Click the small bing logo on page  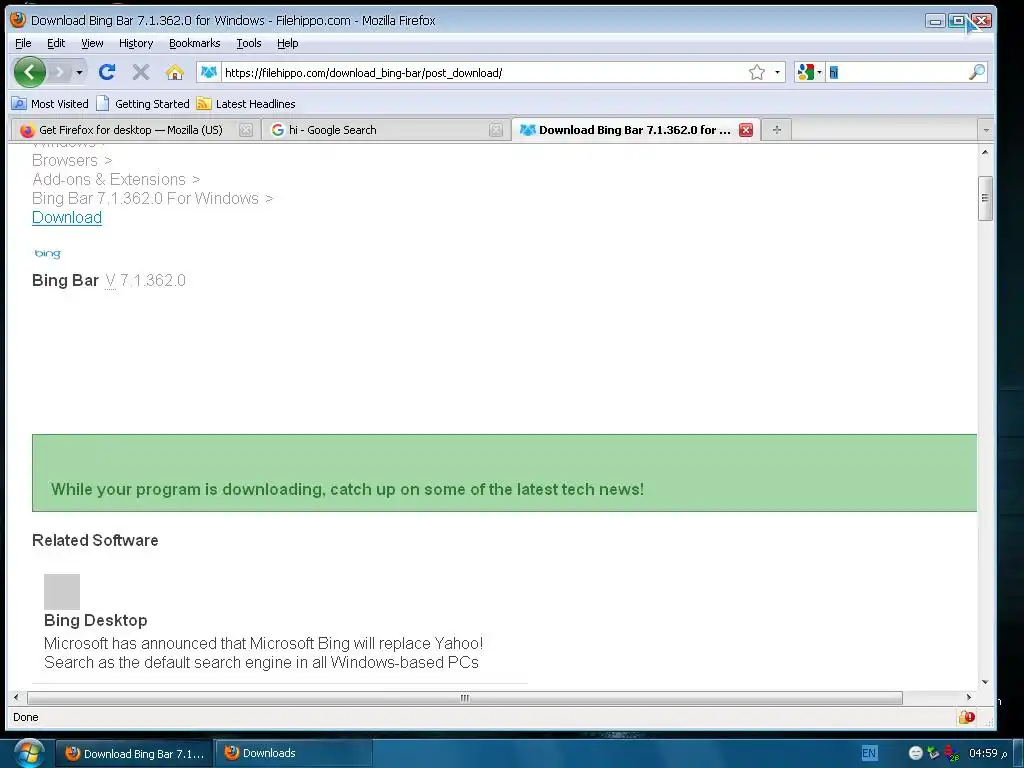(47, 253)
